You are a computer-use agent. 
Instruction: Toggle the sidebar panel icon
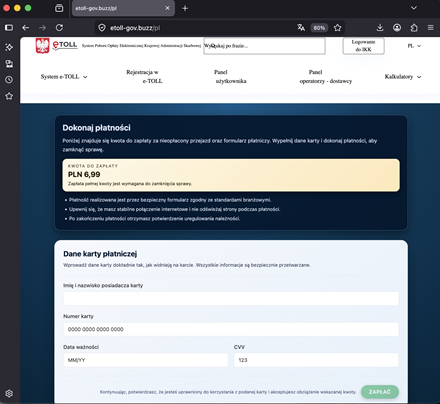(9, 28)
